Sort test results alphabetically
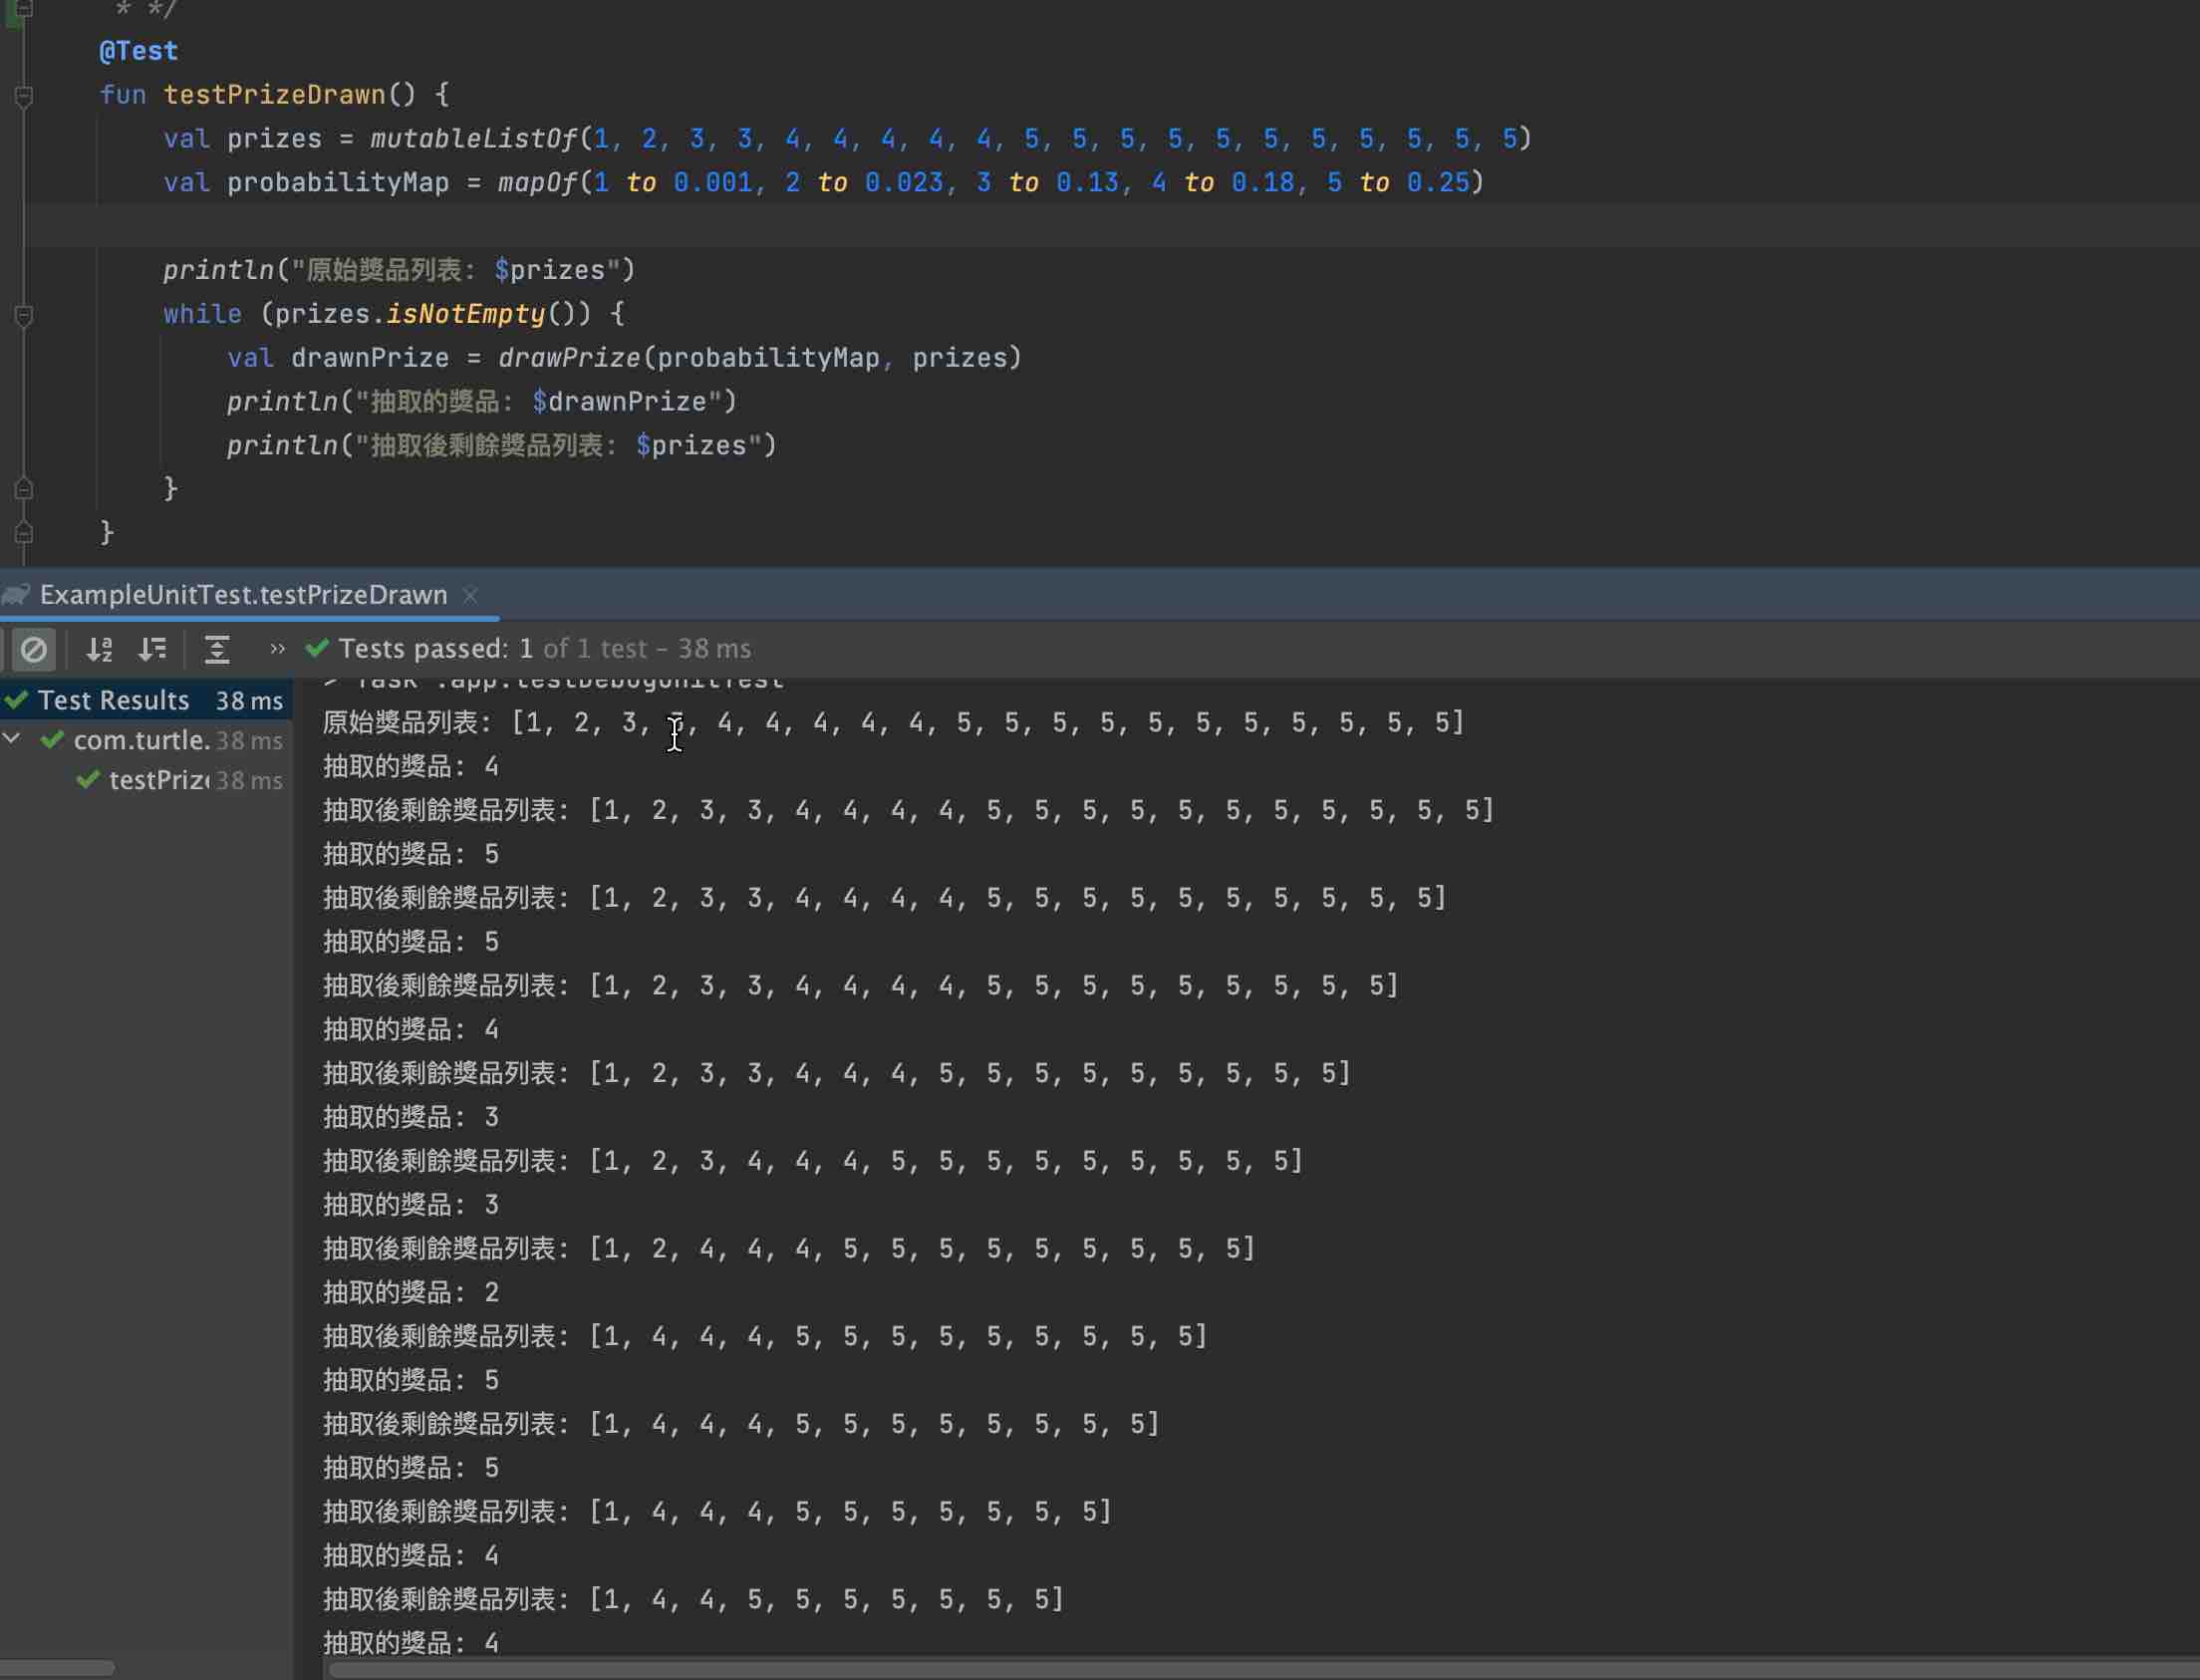Screen dimensions: 2200x1680 click(98, 650)
